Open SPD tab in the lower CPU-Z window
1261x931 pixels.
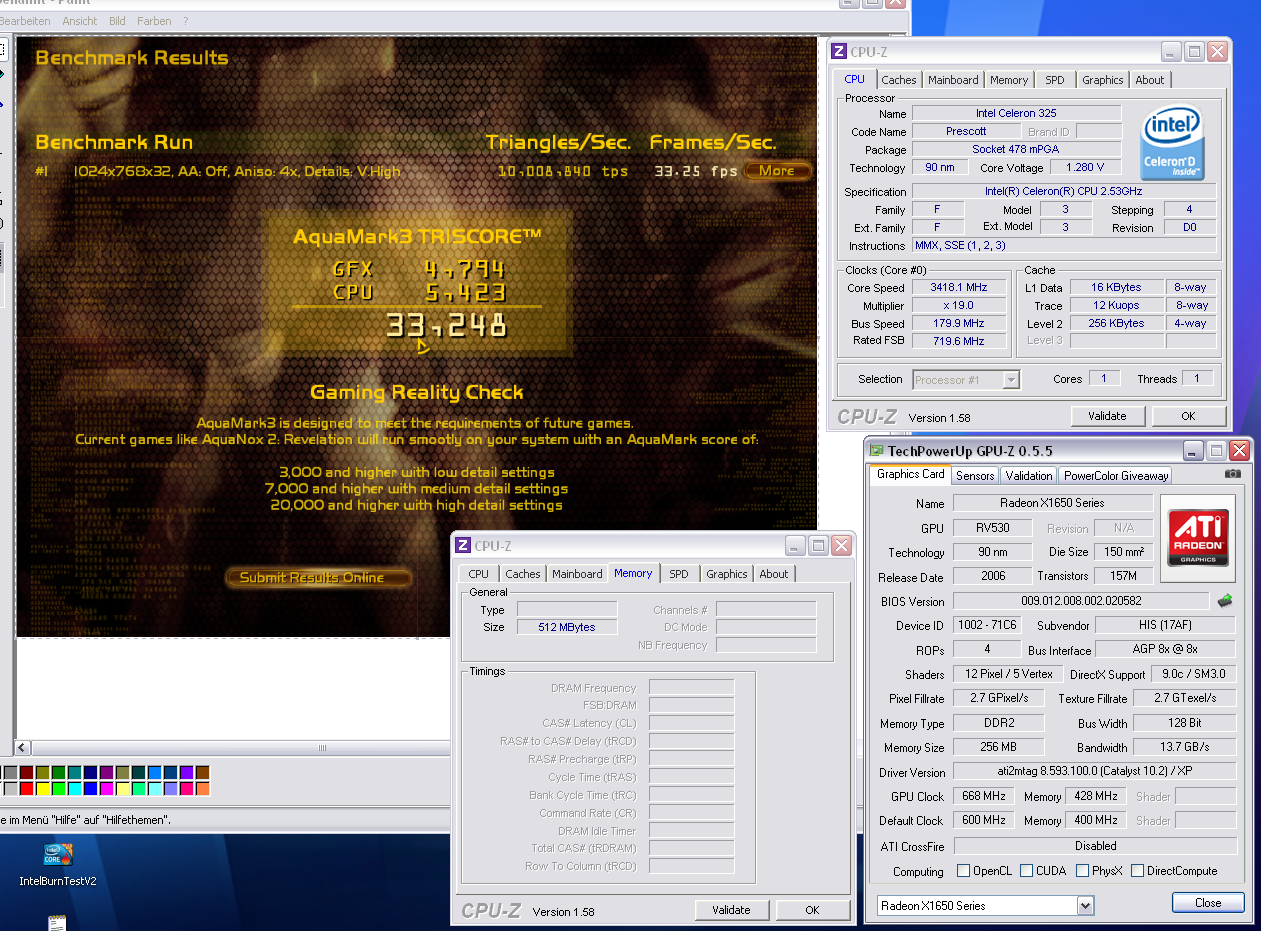click(x=679, y=574)
